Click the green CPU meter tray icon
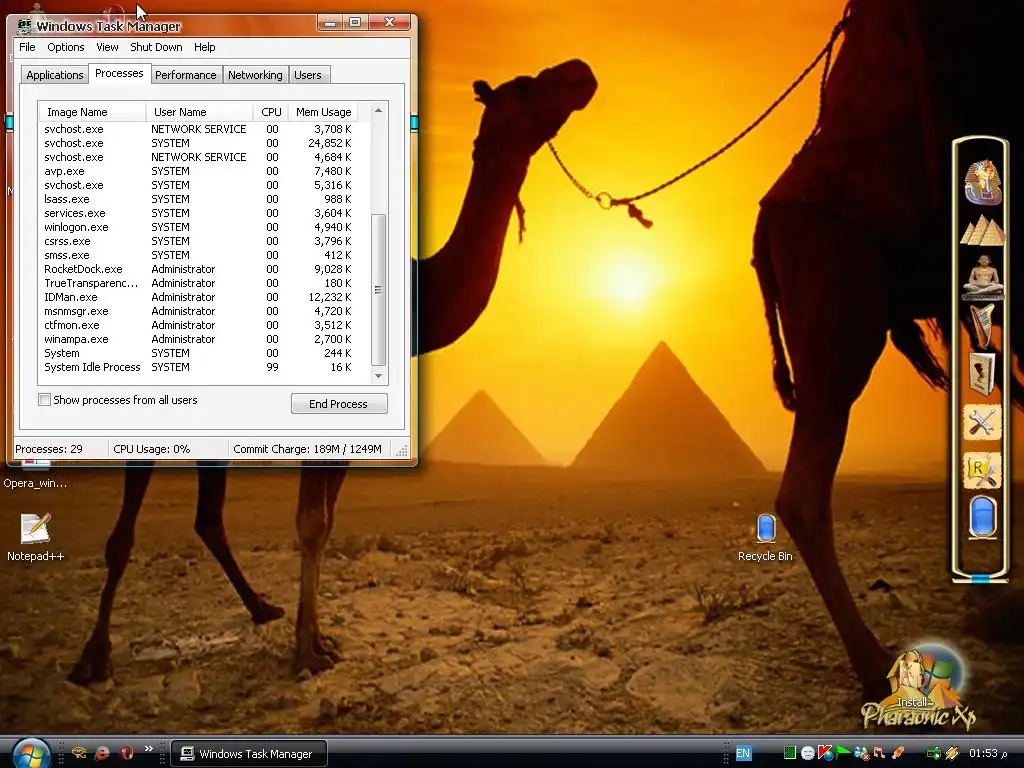Screen dimensions: 1024x768 [x=790, y=753]
